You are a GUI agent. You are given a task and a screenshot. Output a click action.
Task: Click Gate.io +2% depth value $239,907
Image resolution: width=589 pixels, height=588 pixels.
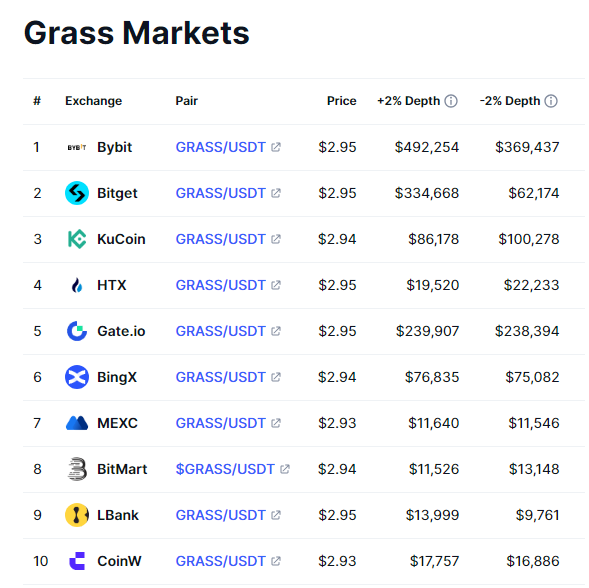point(427,331)
